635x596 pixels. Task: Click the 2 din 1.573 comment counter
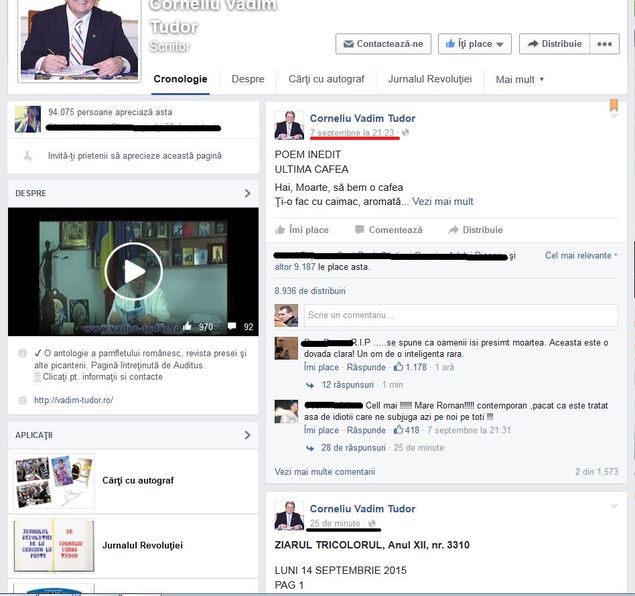(597, 472)
